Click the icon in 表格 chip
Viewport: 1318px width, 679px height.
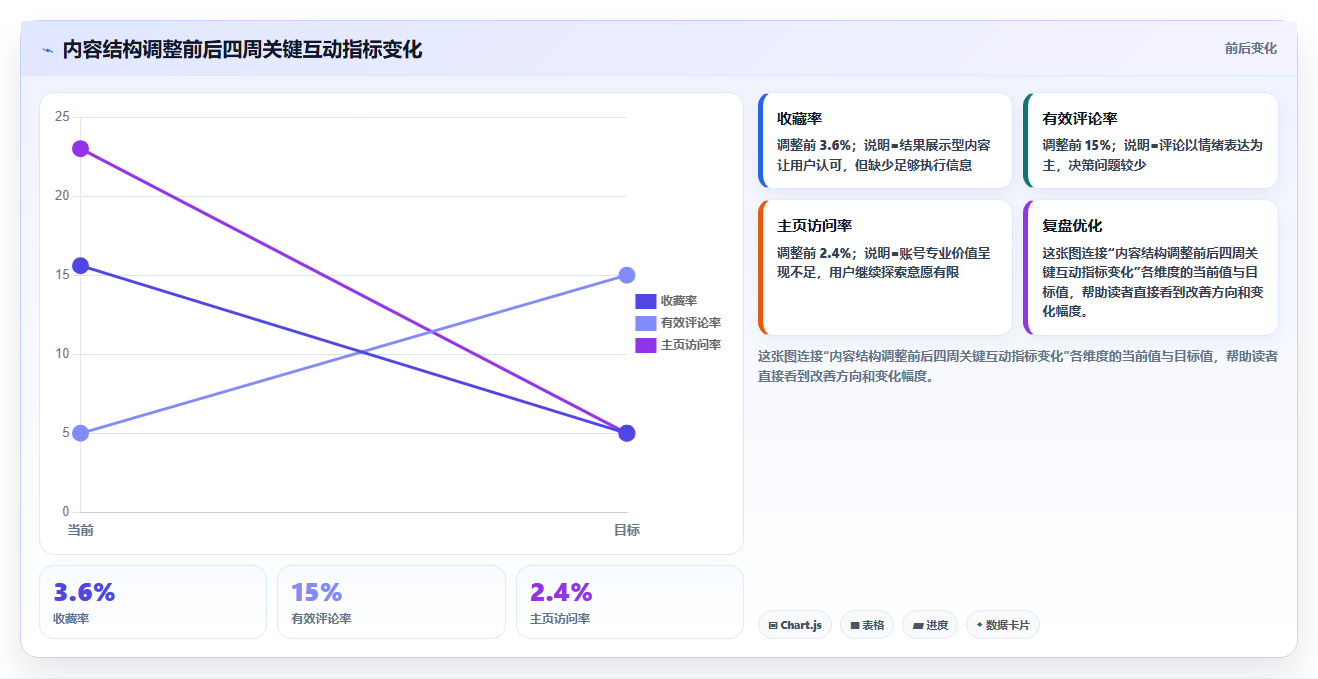[855, 626]
